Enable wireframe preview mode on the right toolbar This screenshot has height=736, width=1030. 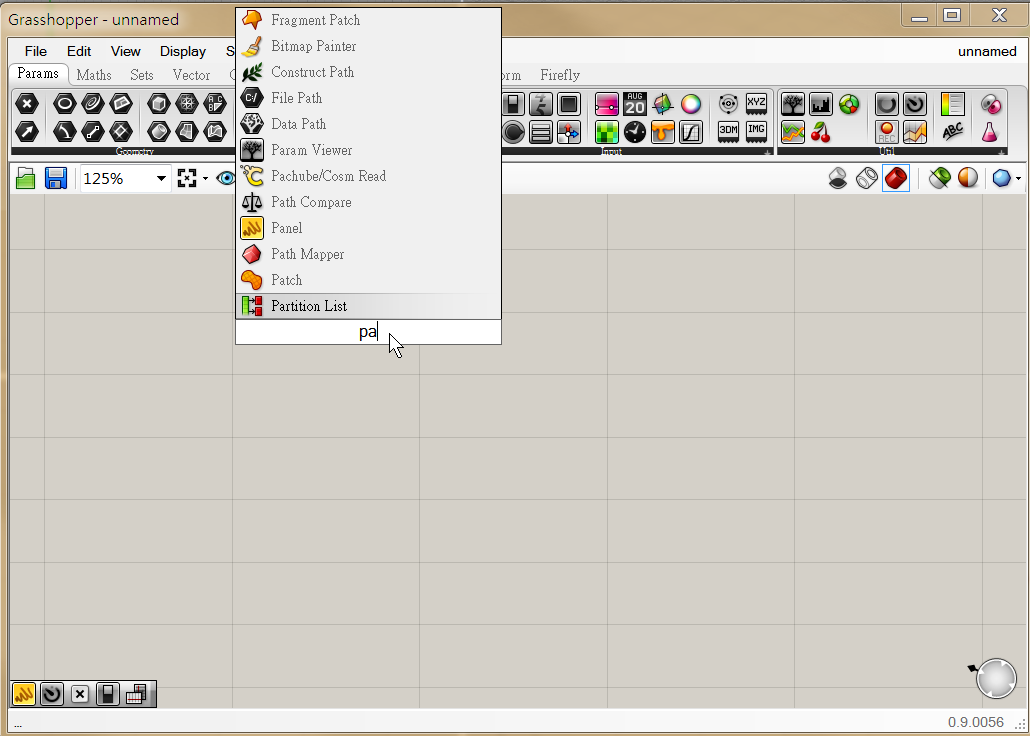[867, 178]
